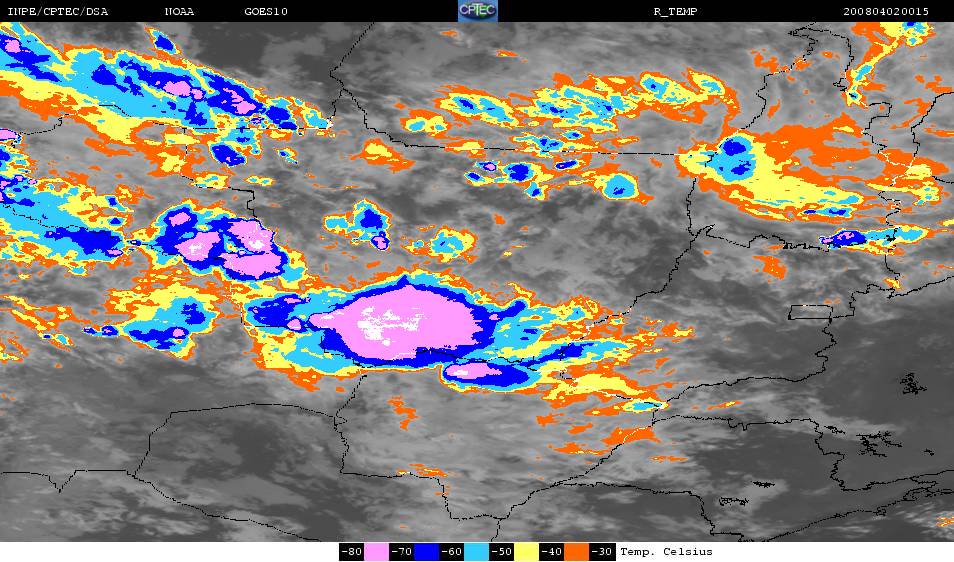Click the cyan legend swatch after -60
This screenshot has height=562, width=954.
476,552
